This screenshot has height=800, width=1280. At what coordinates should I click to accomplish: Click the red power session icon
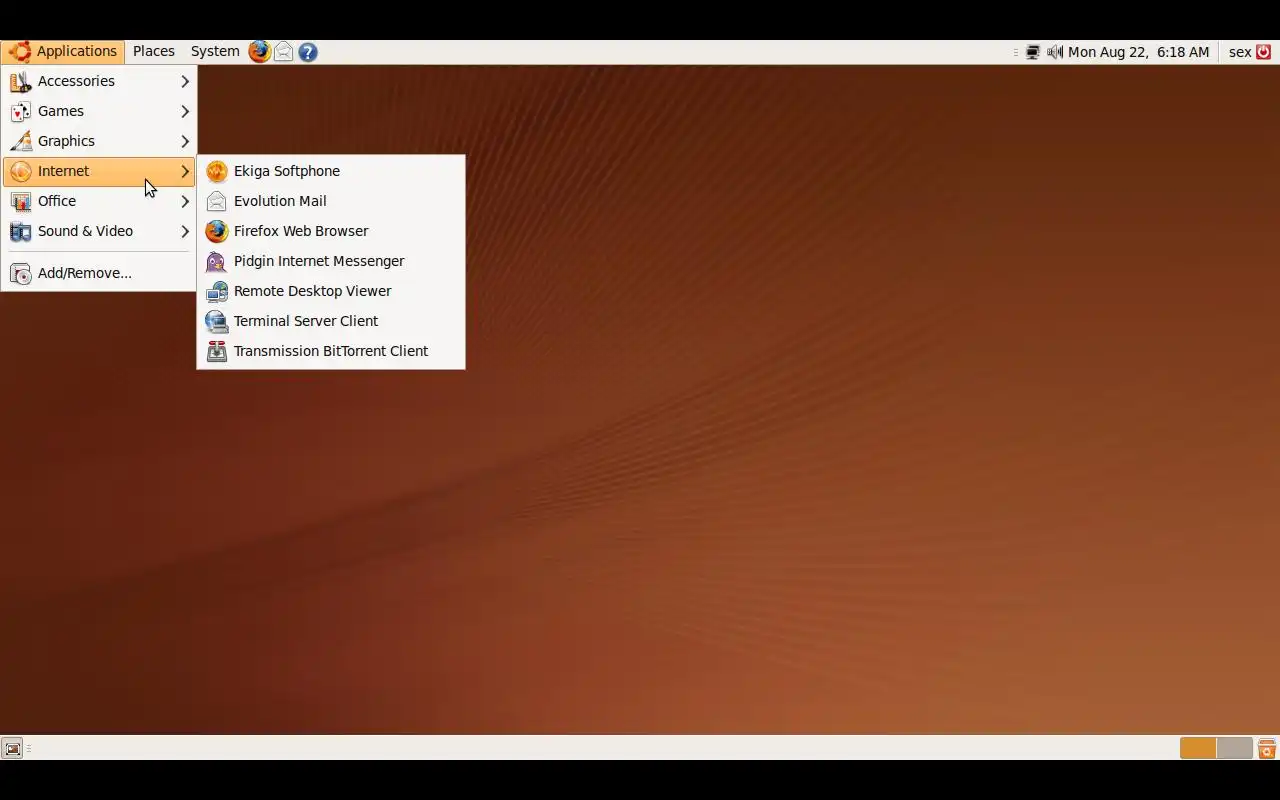(x=1265, y=52)
